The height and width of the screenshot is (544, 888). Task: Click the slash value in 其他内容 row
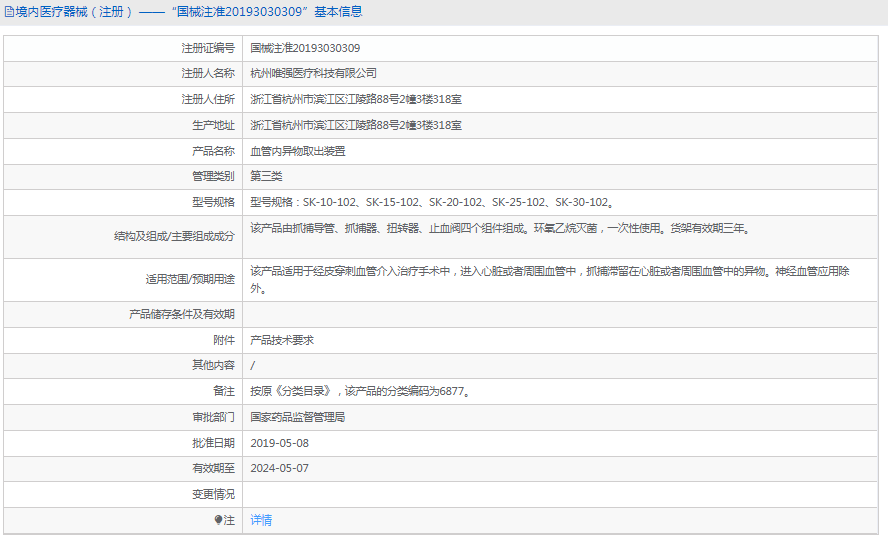[x=253, y=366]
